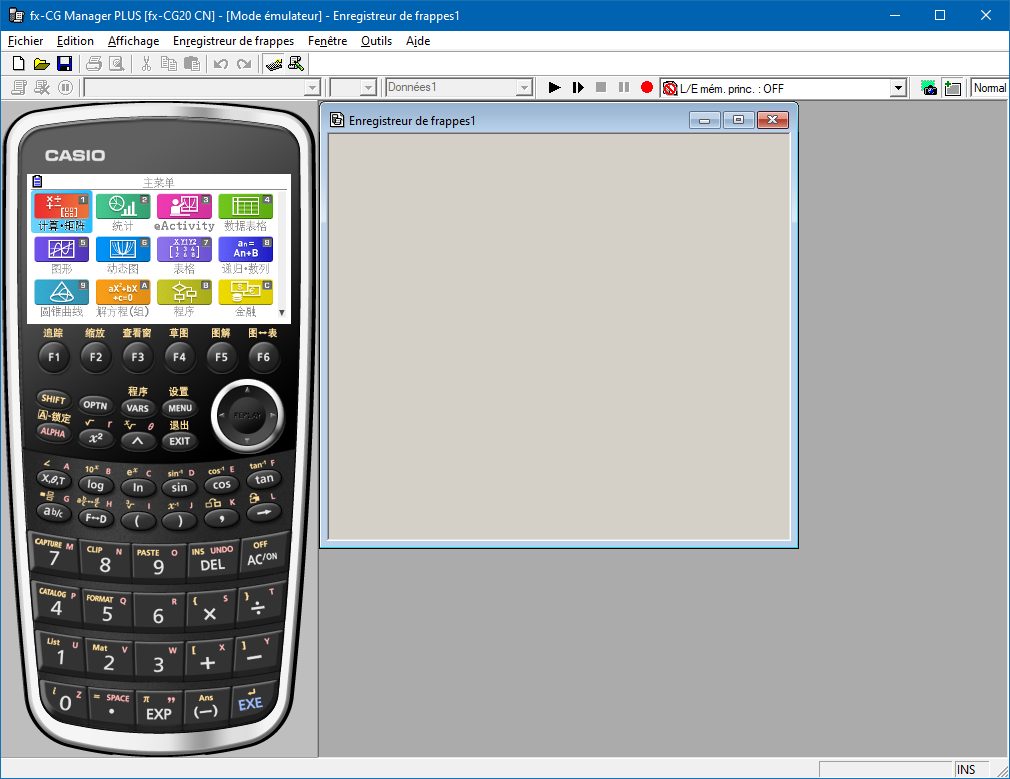Start recording with the red circle button

click(647, 88)
